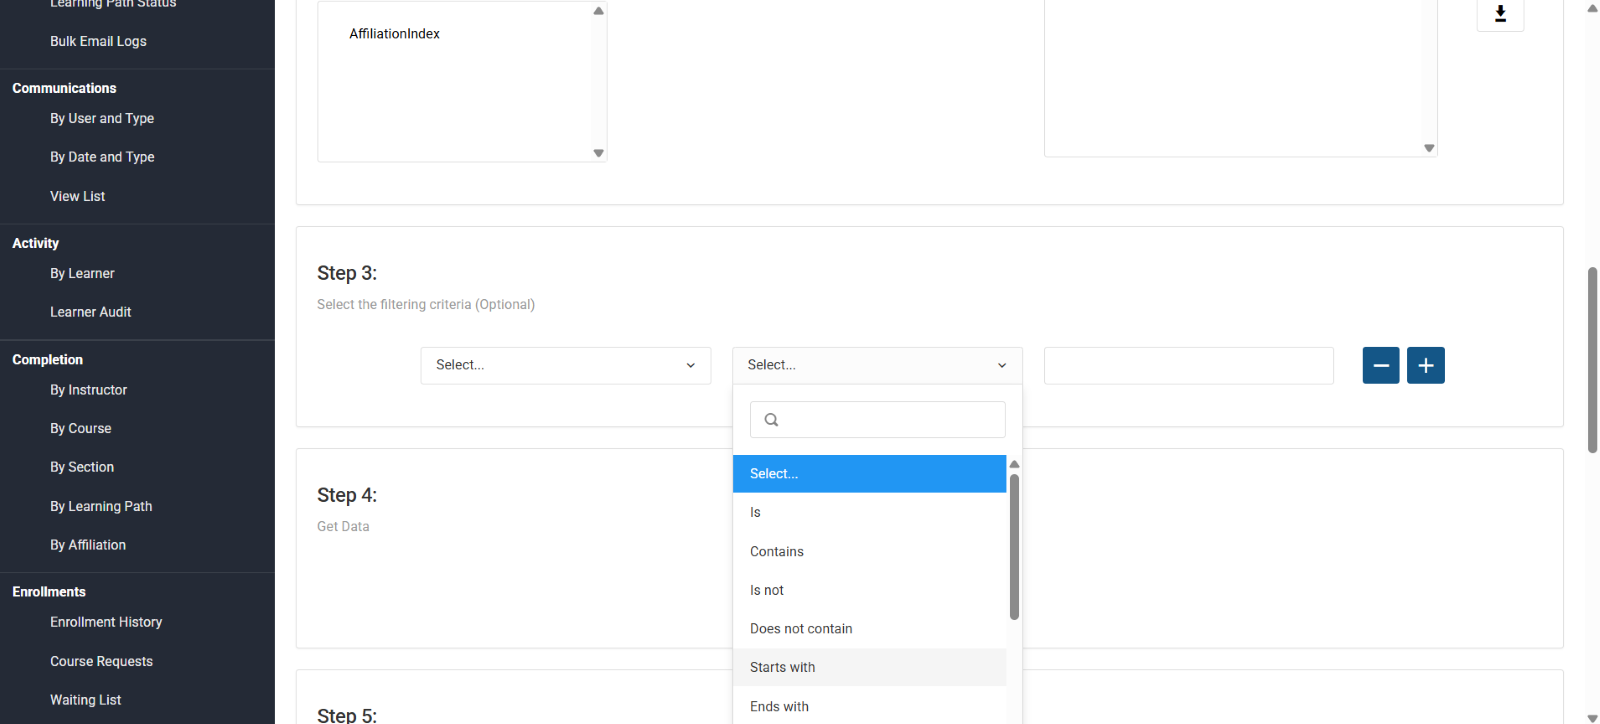Click the right listbox scroll-down arrow
The image size is (1600, 724).
(x=1429, y=148)
